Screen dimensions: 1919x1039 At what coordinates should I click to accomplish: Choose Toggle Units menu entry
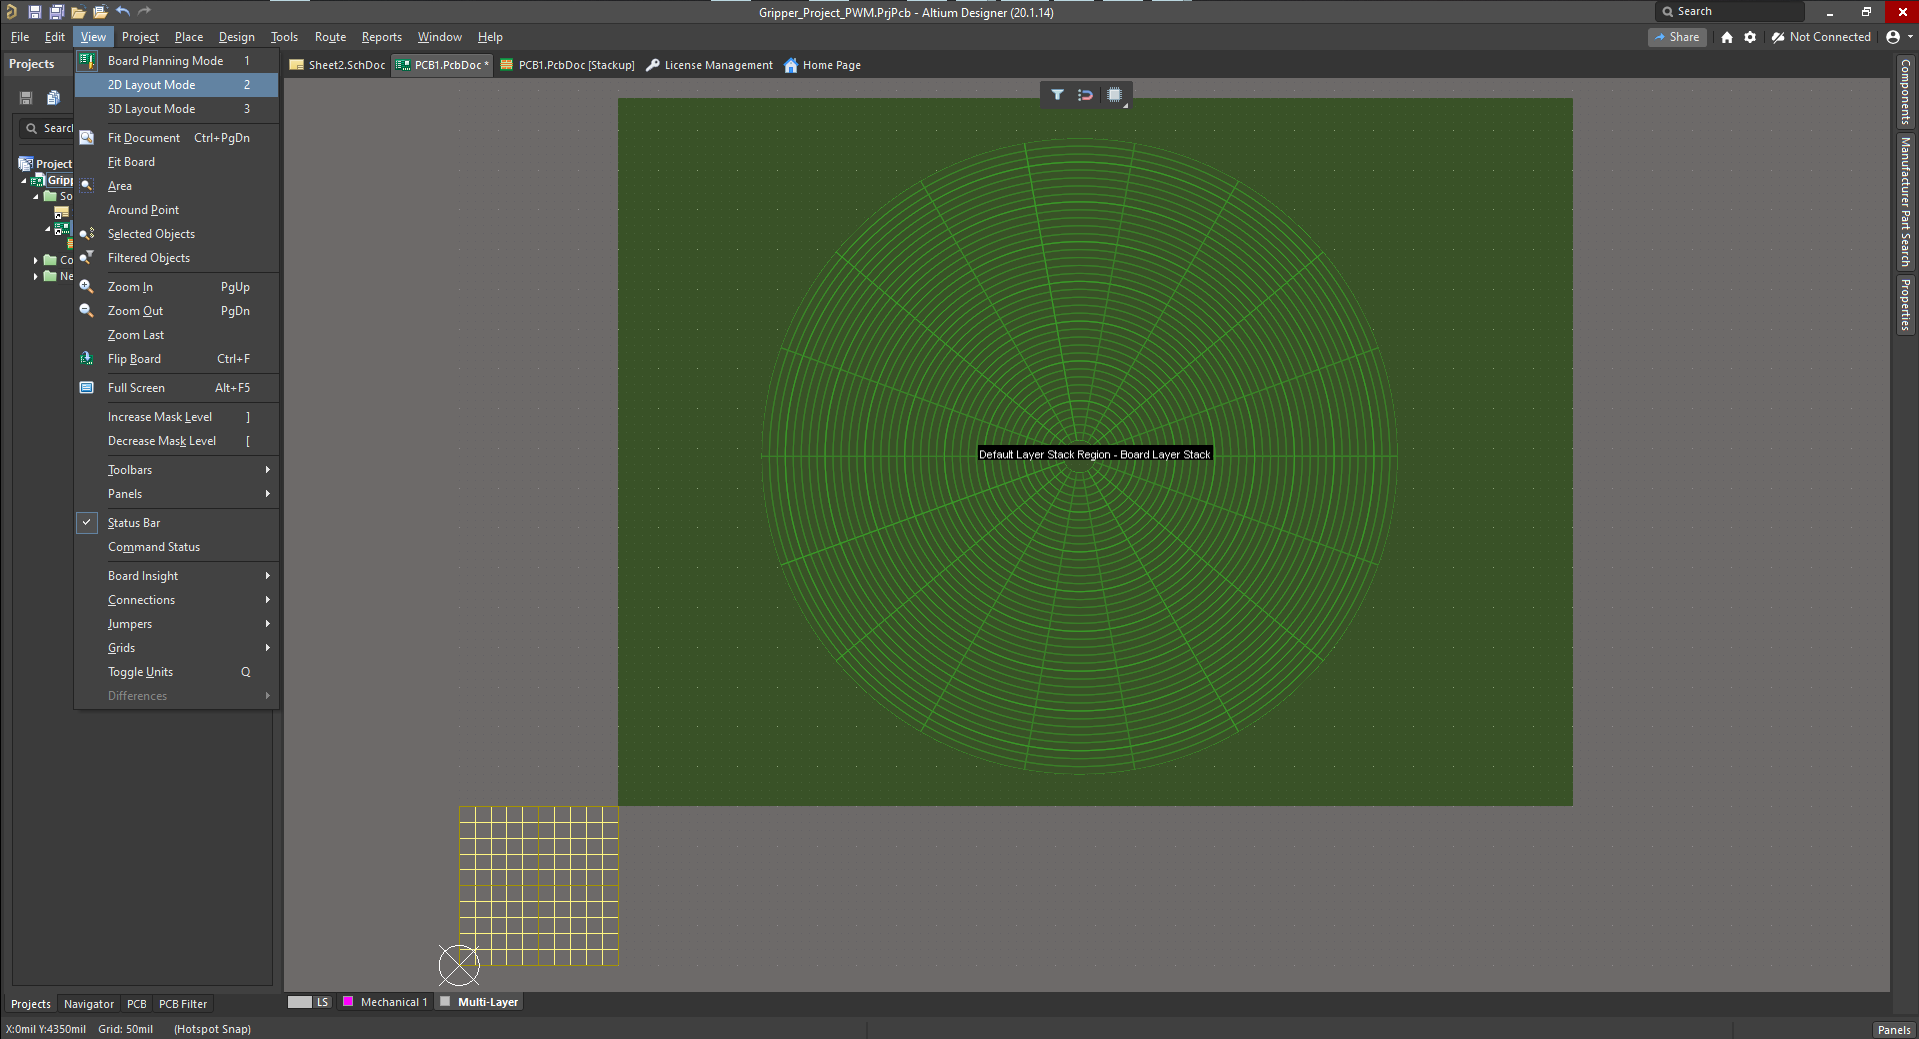click(x=176, y=672)
